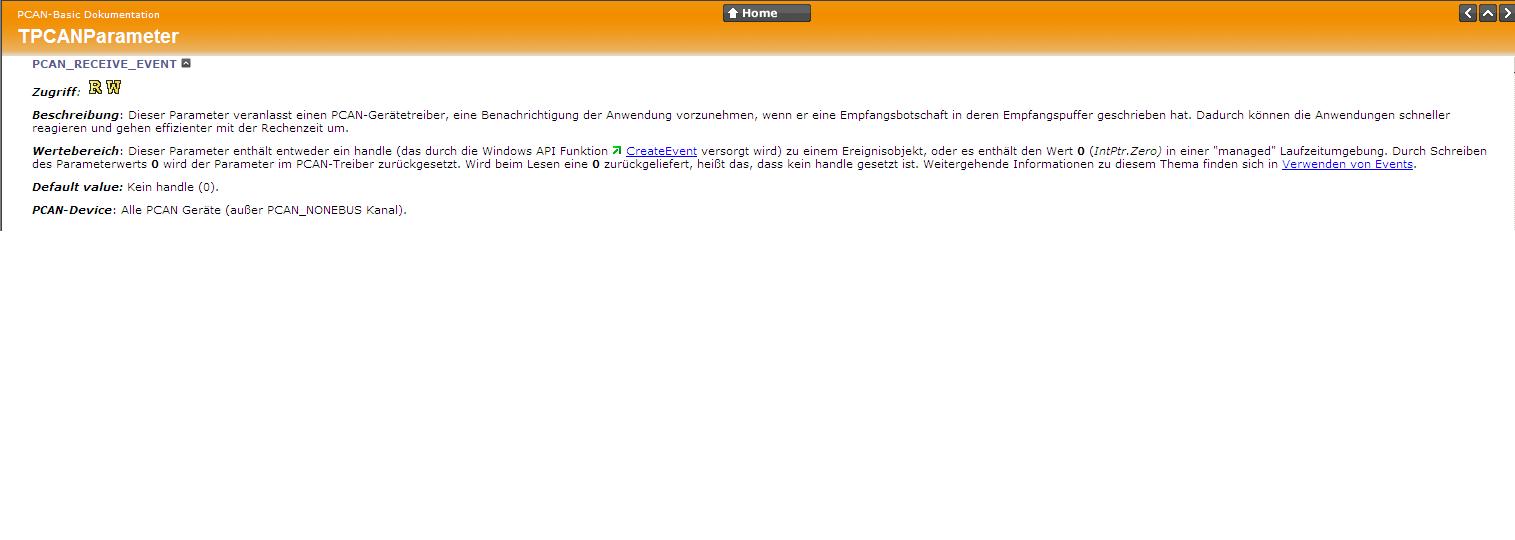Click the 'Kein handle (0).' text
1515x540 pixels.
click(173, 187)
